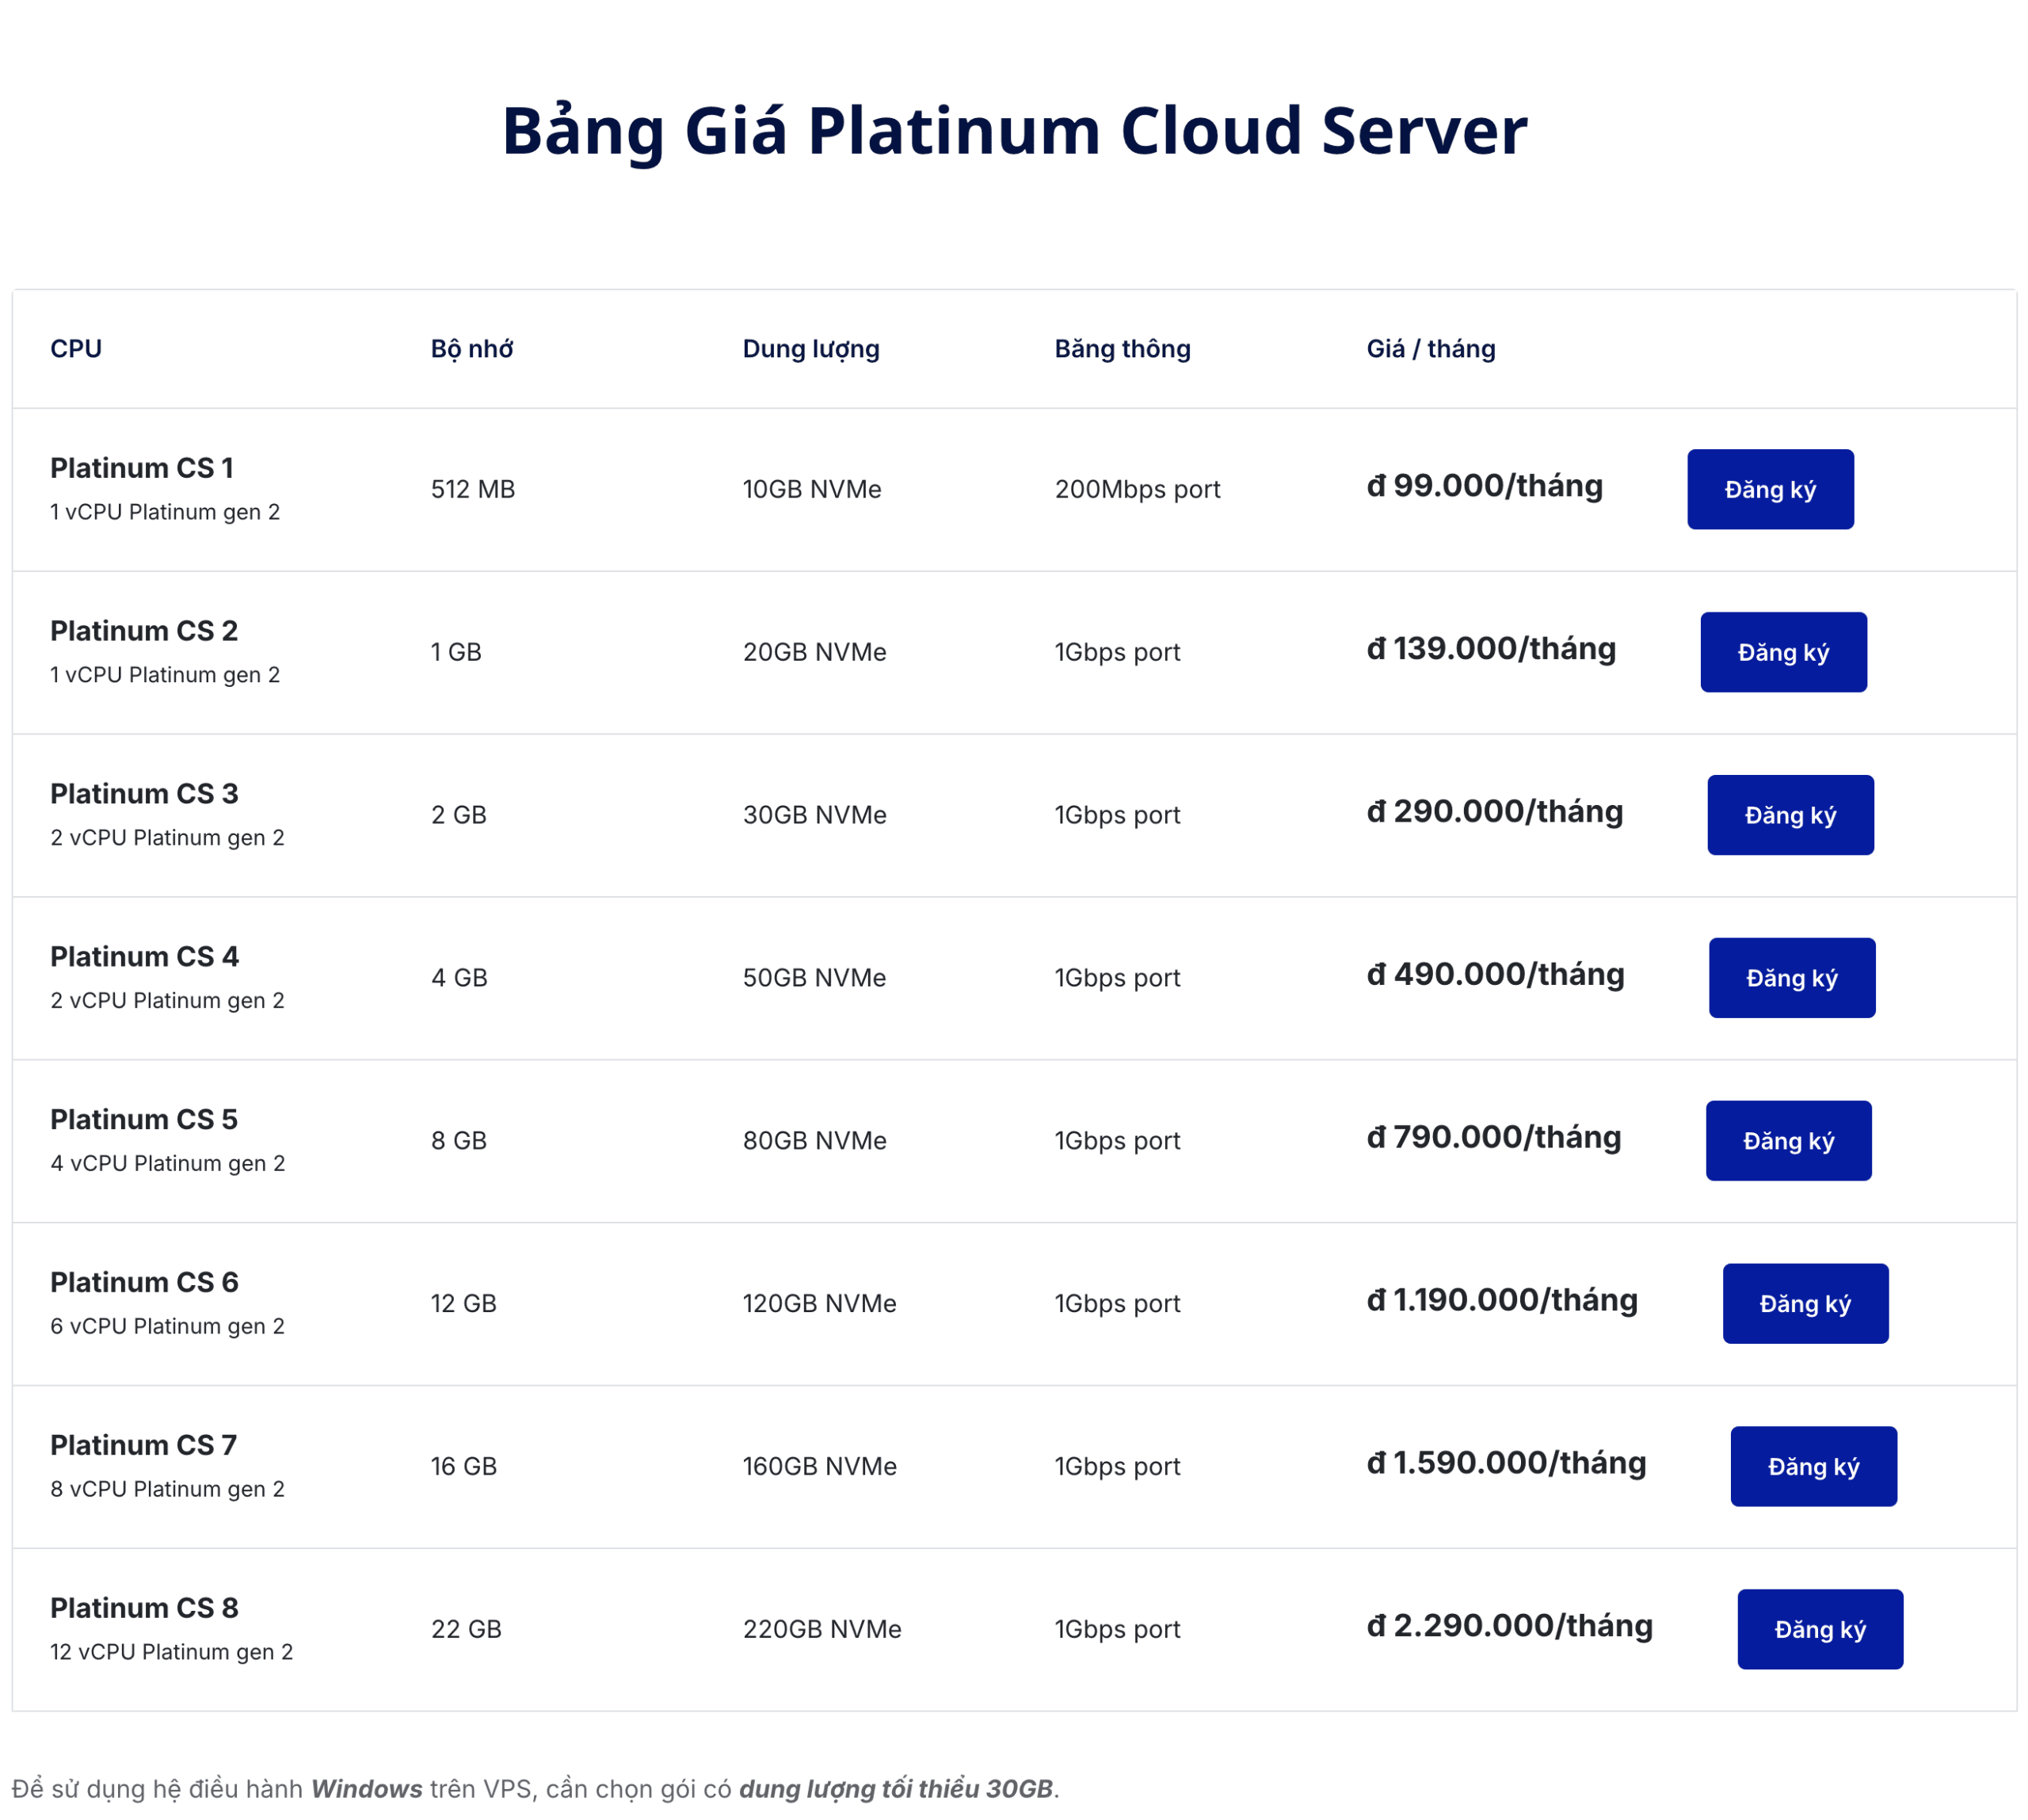Click Đăng ký for Platinum CS 1
This screenshot has height=1820, width=2028.
[x=1769, y=489]
